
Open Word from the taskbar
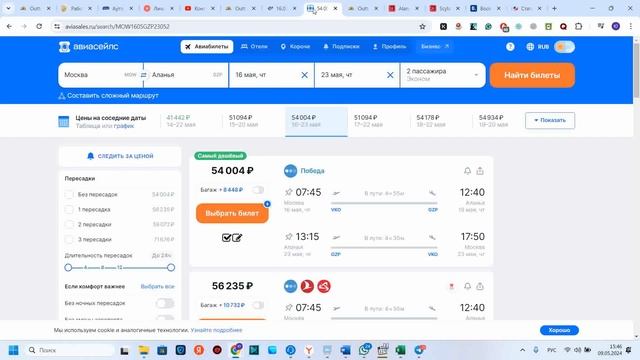click(345, 350)
